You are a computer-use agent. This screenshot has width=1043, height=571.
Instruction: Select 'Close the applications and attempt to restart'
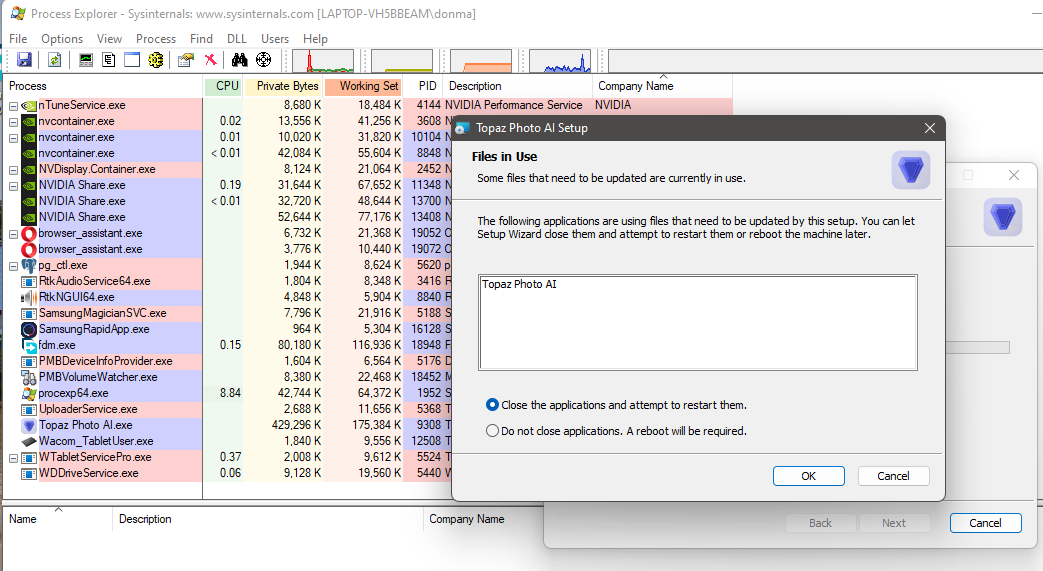492,405
